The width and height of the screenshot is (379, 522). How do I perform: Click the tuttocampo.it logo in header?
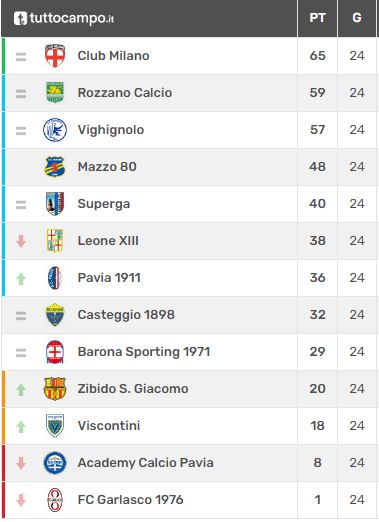coord(64,18)
